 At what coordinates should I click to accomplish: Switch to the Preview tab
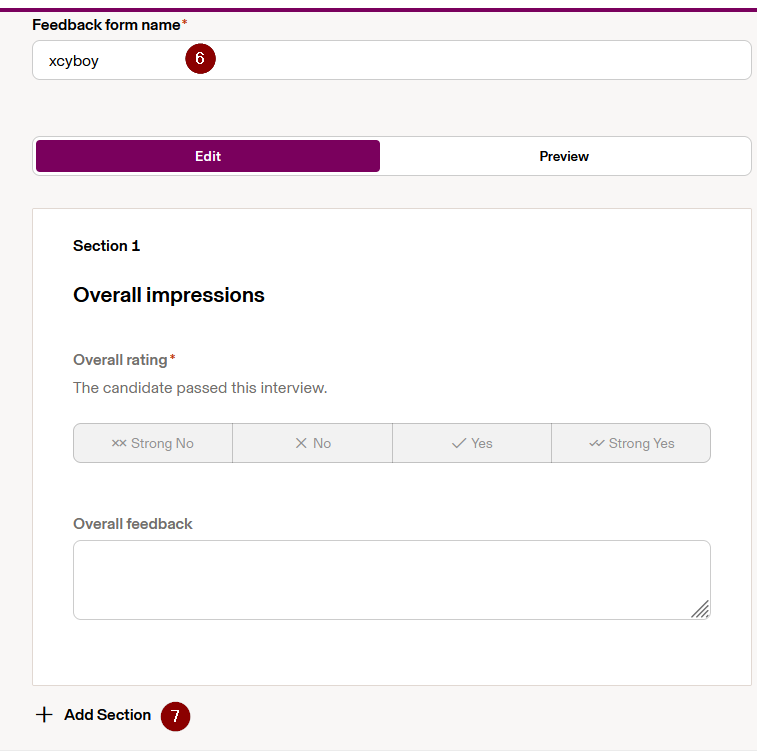tap(564, 156)
